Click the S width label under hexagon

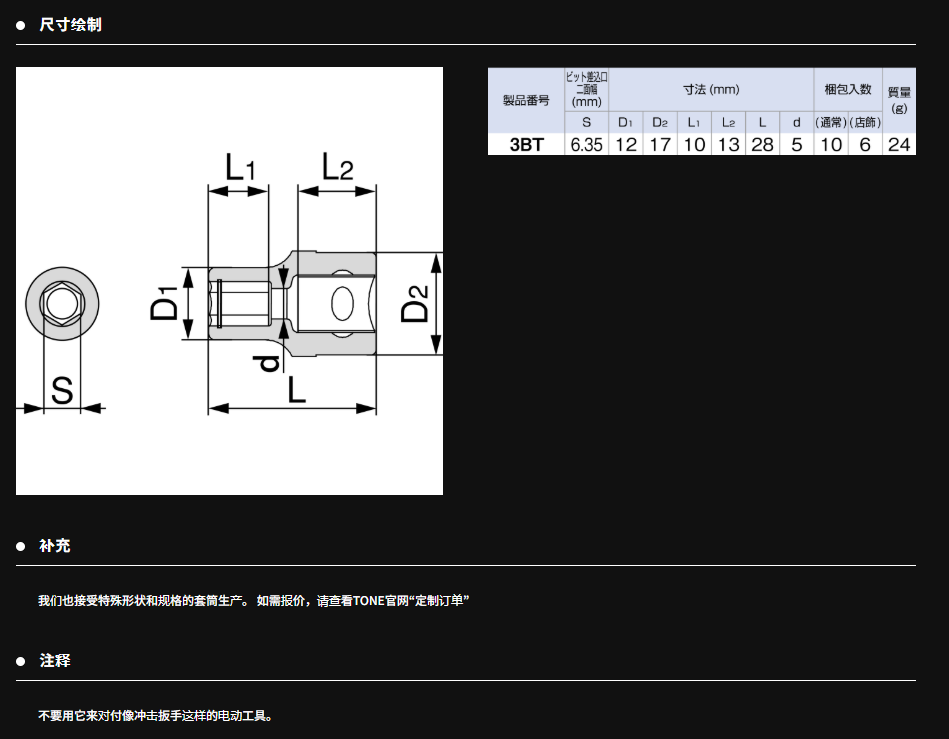pos(62,391)
